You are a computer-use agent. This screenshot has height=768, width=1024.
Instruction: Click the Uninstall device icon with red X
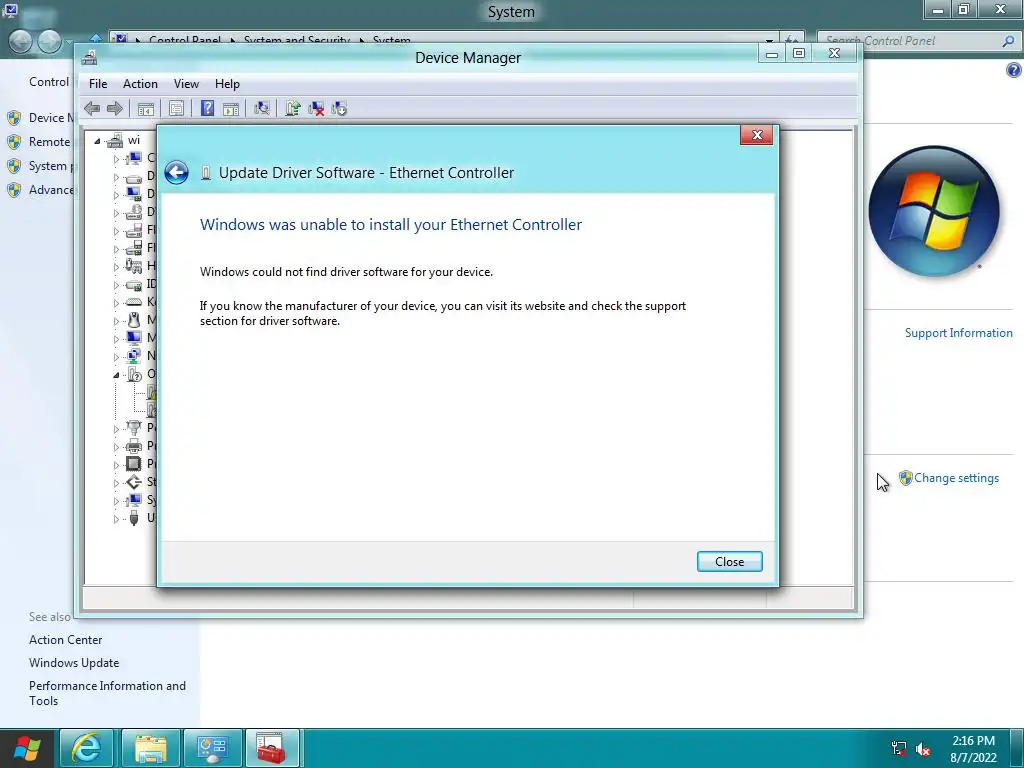click(316, 108)
